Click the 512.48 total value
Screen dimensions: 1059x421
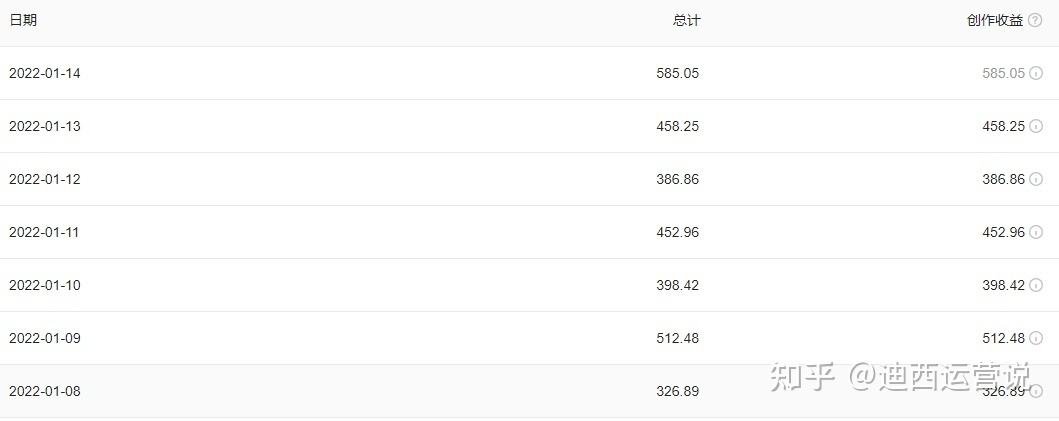coord(677,338)
